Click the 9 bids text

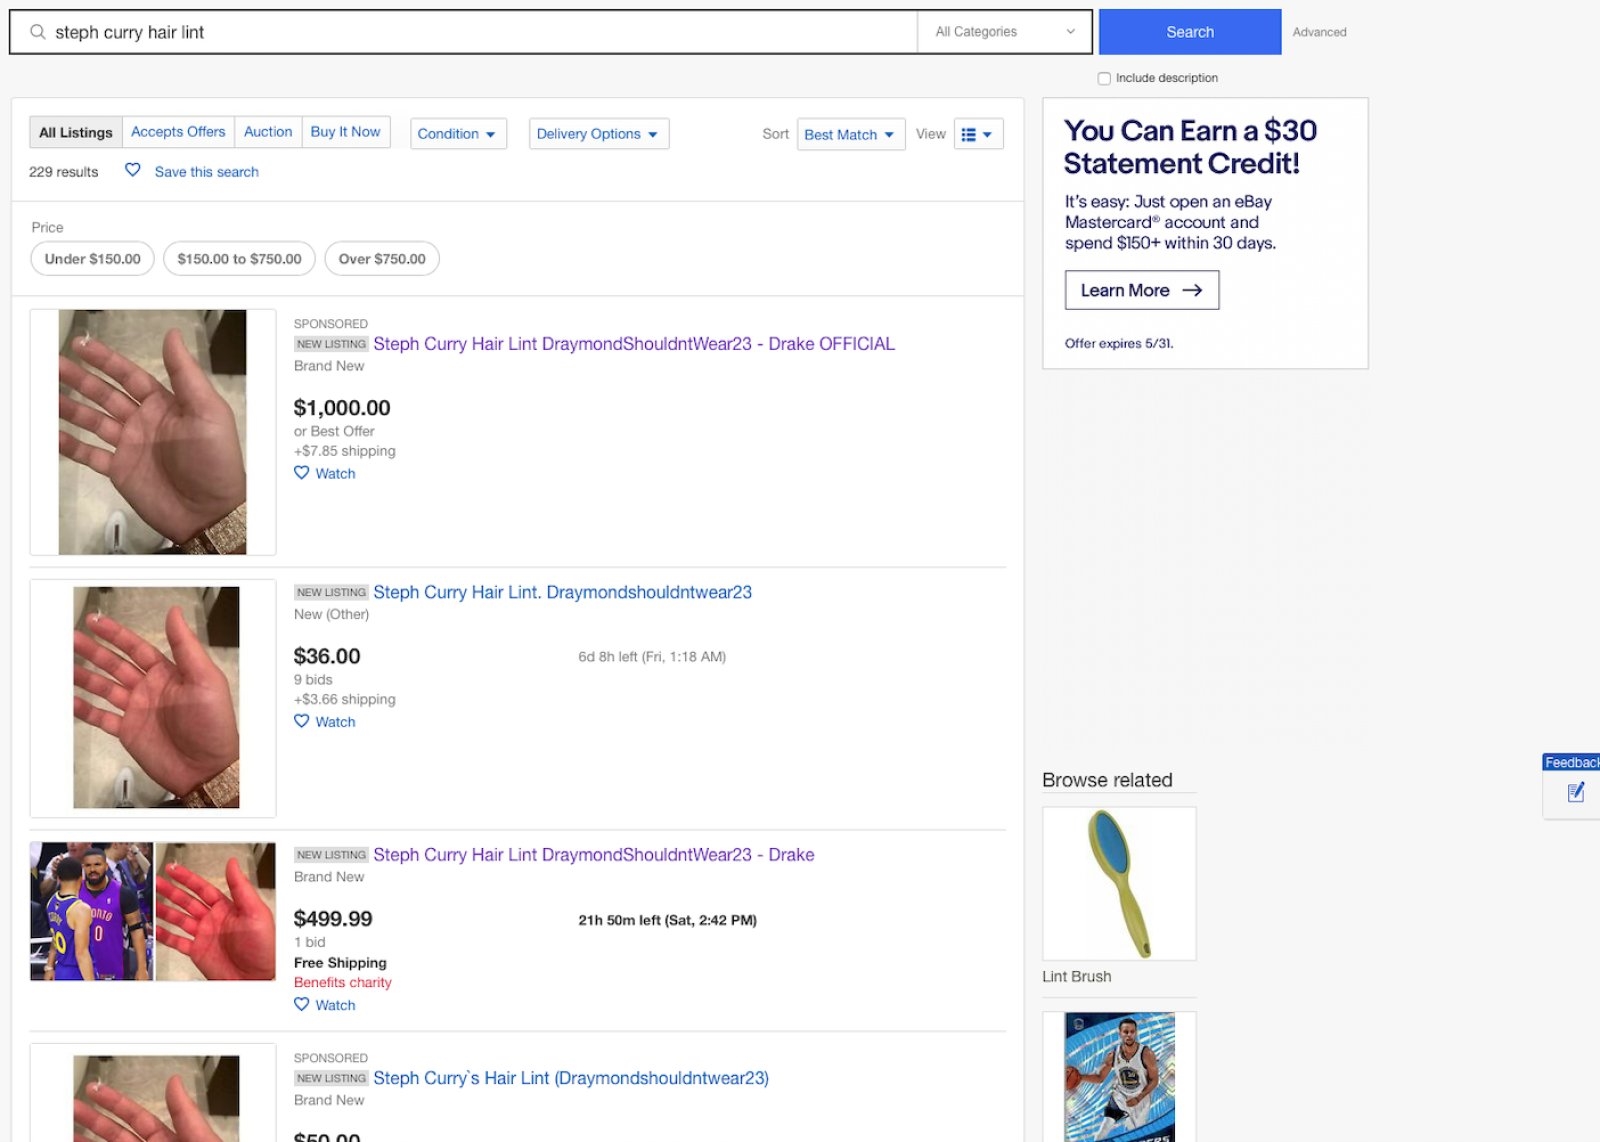(x=313, y=680)
